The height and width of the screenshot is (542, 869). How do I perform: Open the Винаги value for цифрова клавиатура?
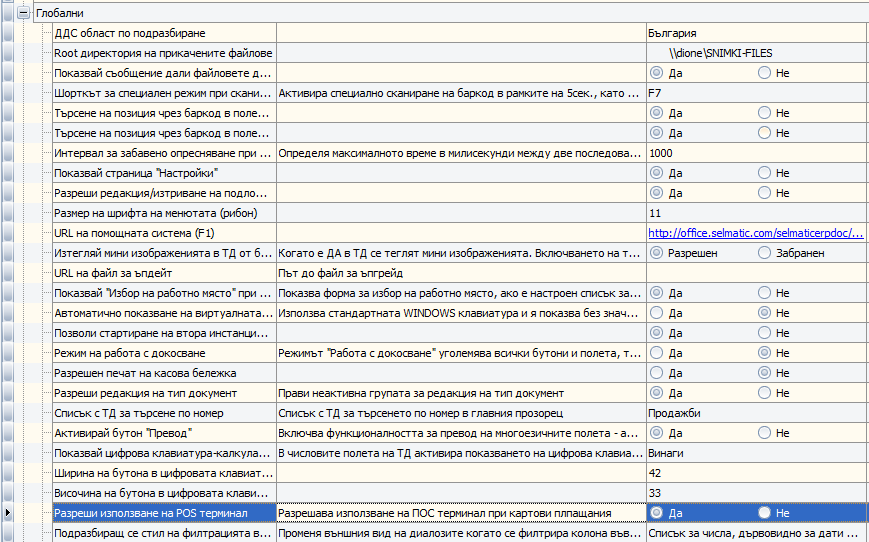coord(758,453)
